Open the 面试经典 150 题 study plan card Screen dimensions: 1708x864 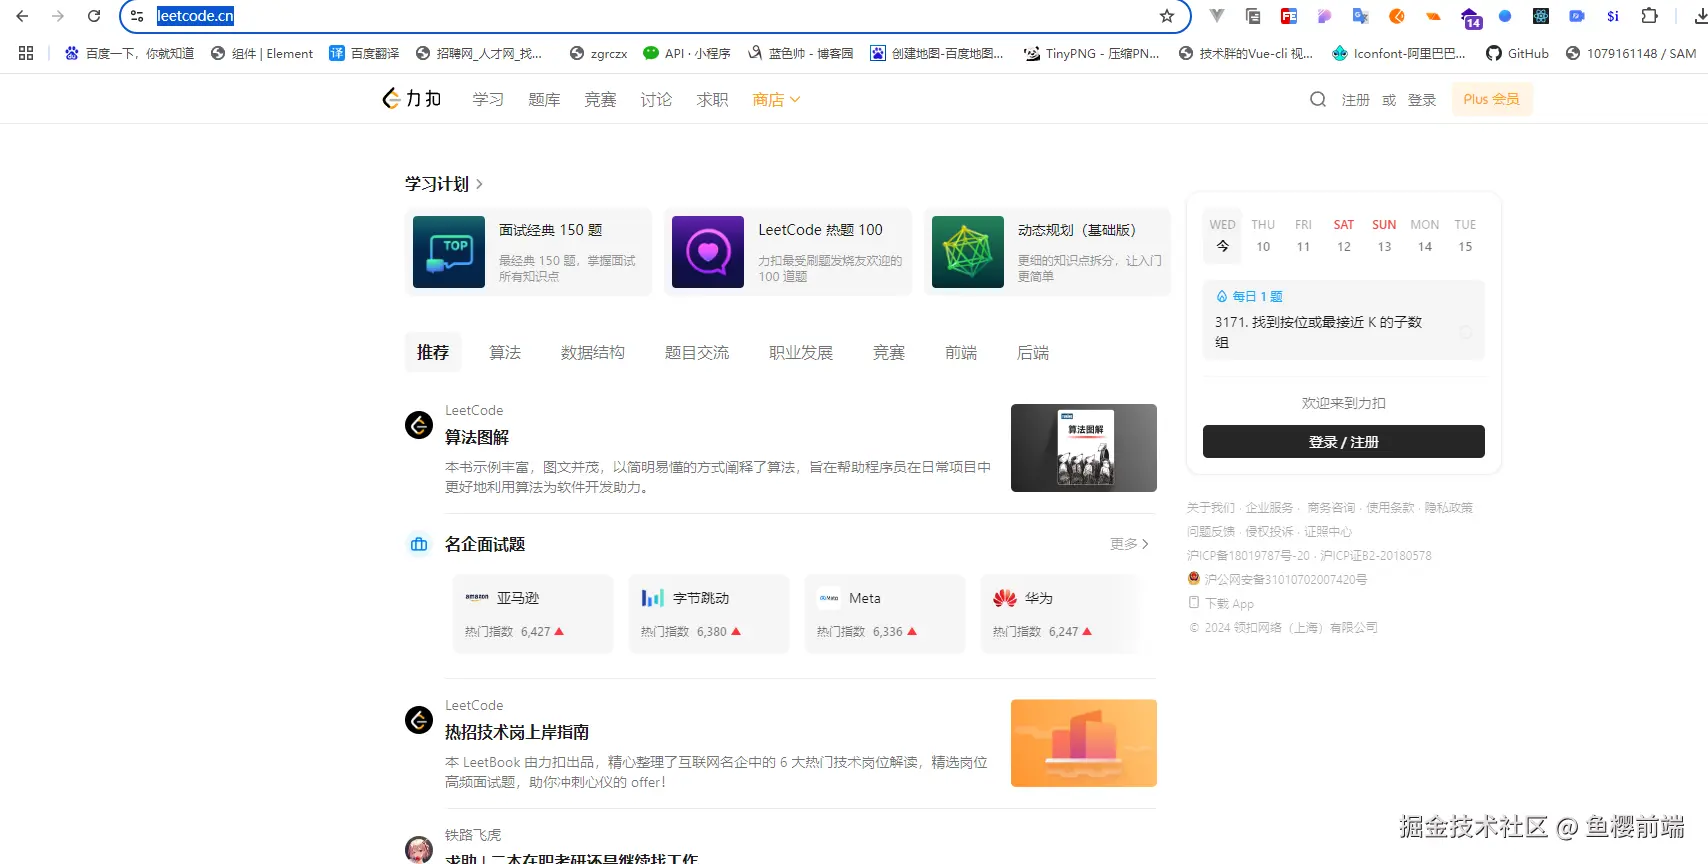(x=528, y=252)
